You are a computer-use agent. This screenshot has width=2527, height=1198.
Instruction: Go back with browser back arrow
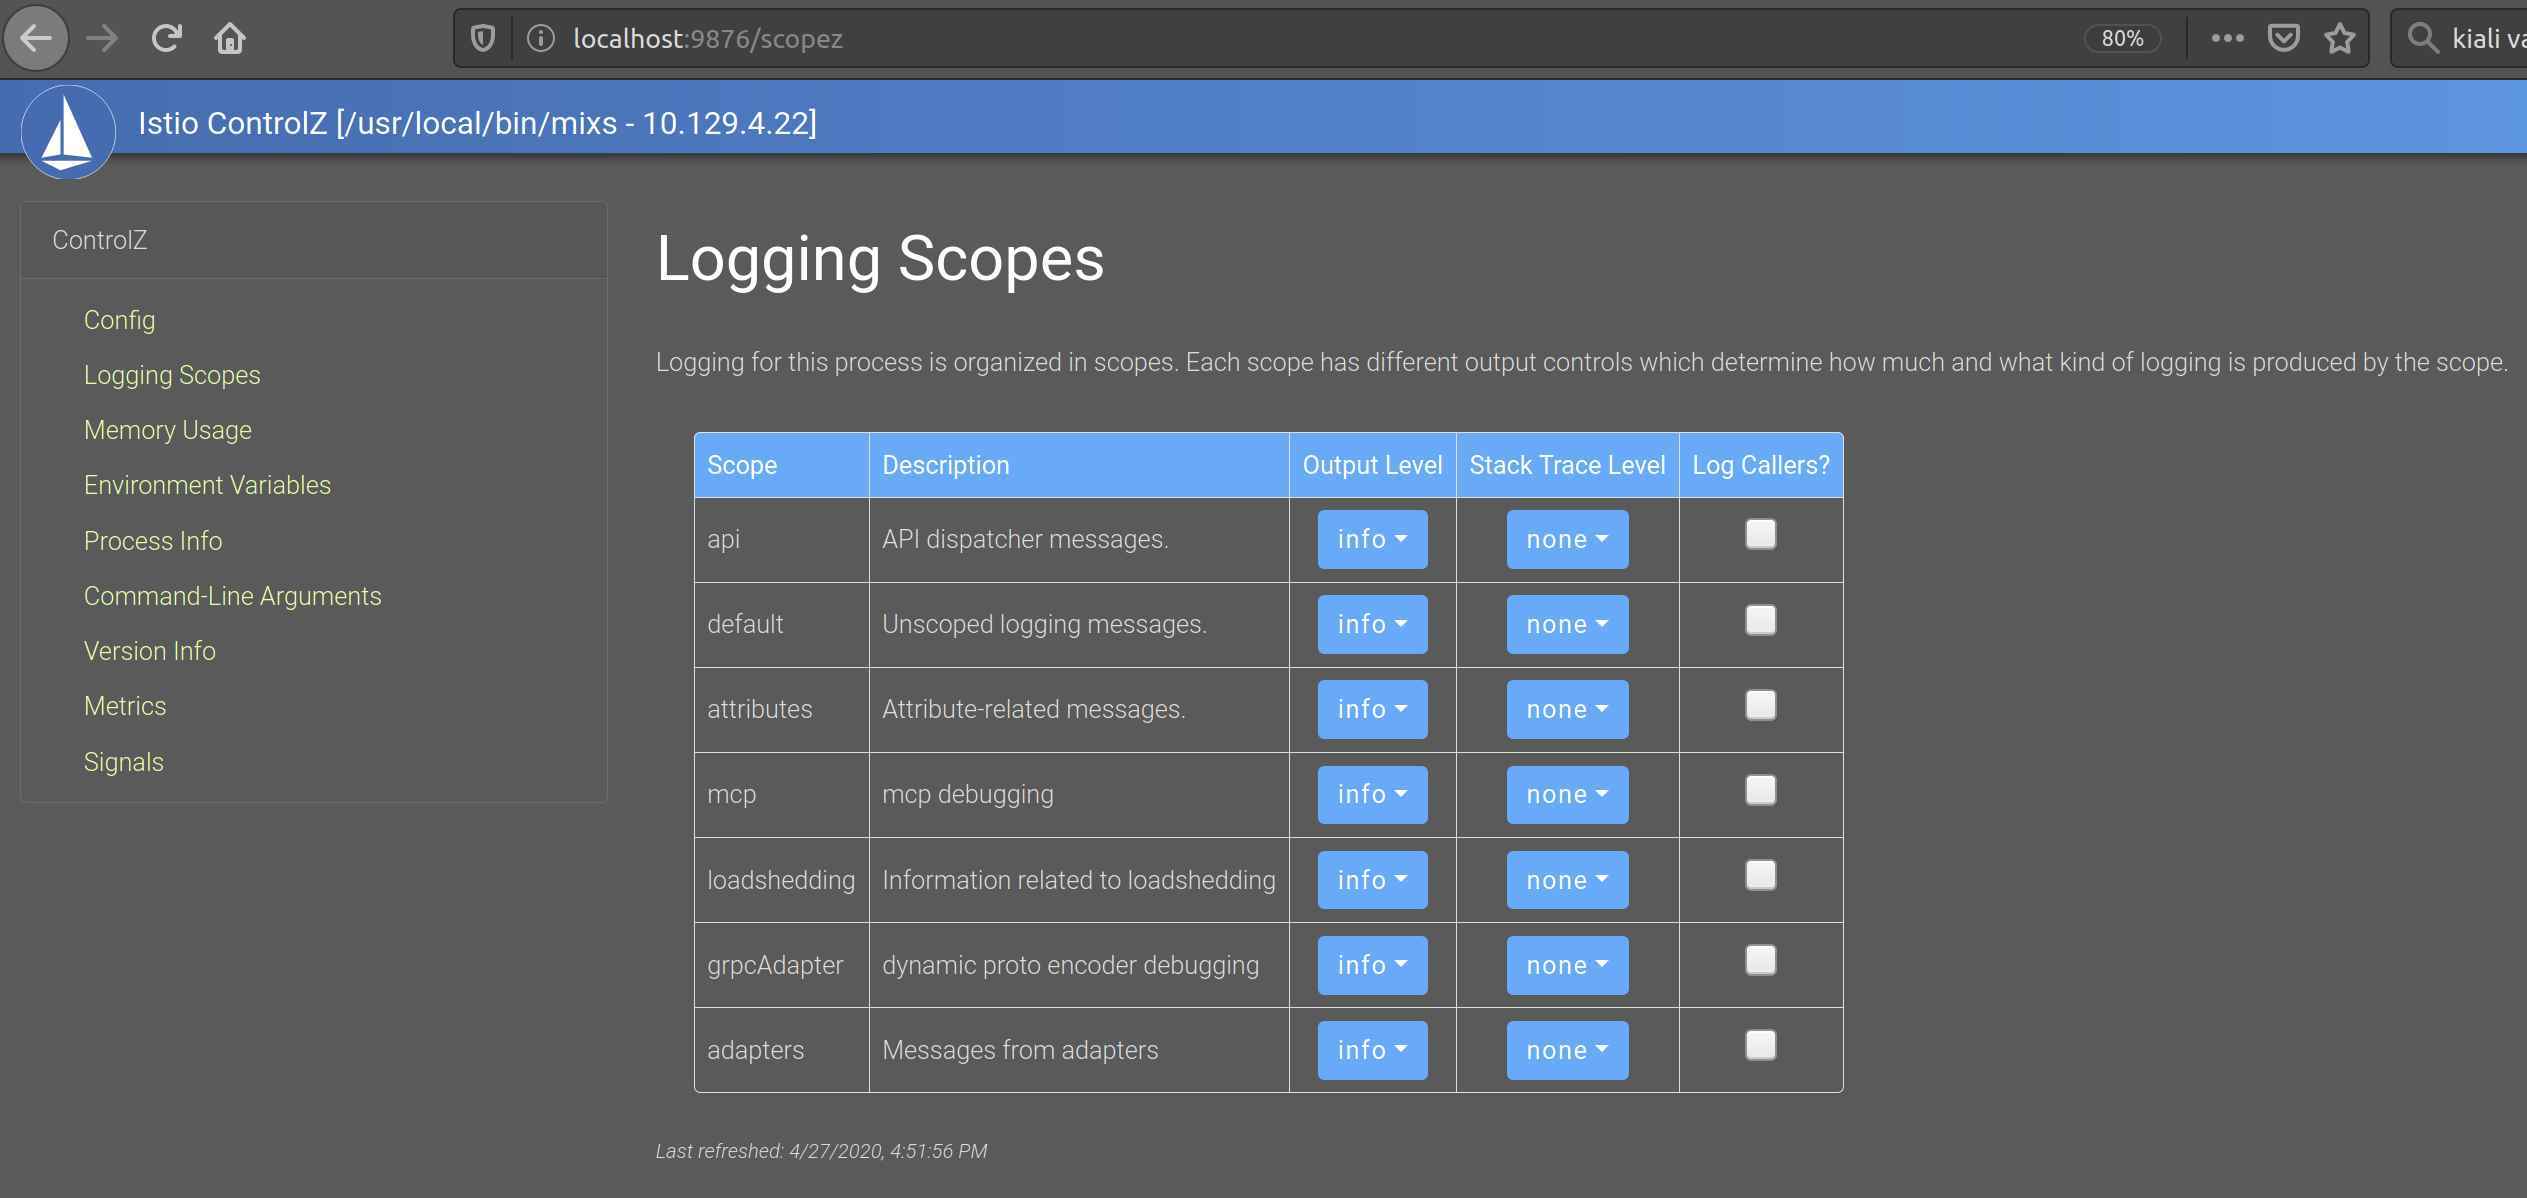(x=36, y=39)
